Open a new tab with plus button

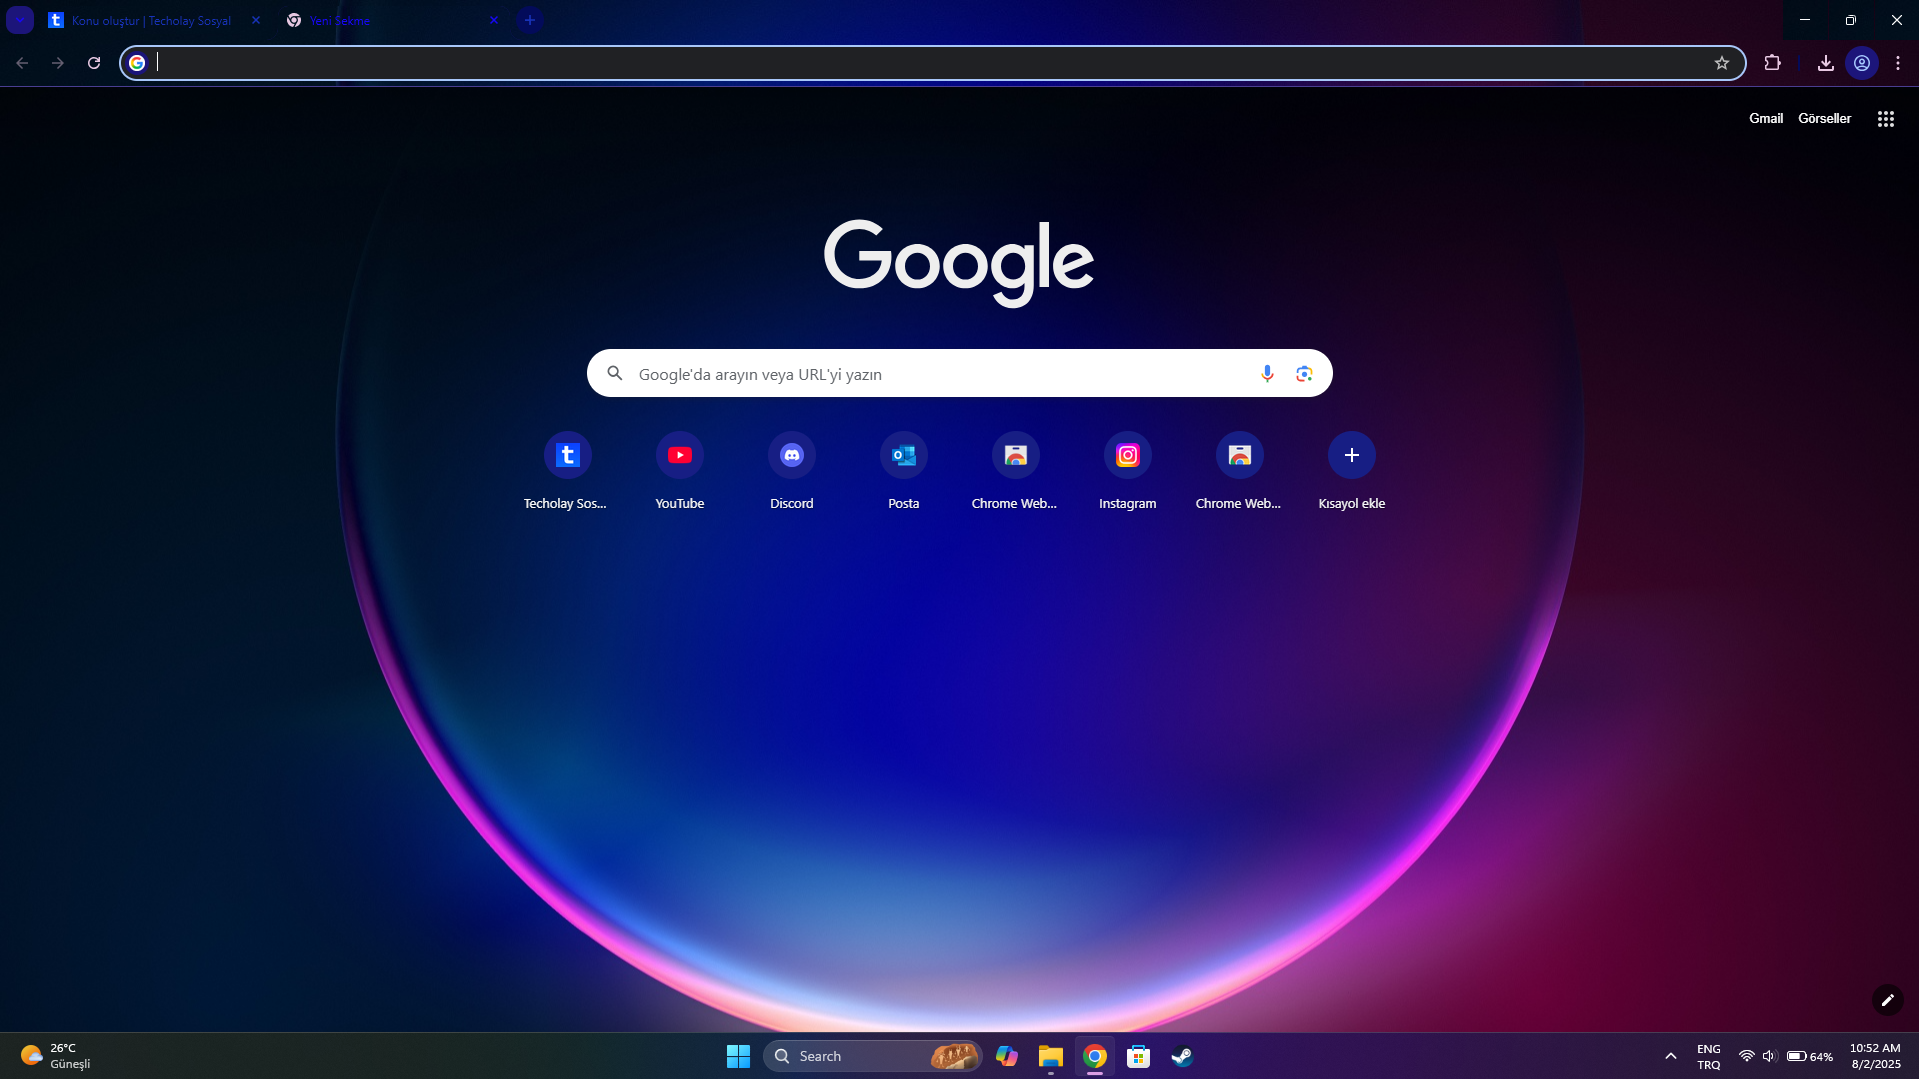tap(530, 20)
